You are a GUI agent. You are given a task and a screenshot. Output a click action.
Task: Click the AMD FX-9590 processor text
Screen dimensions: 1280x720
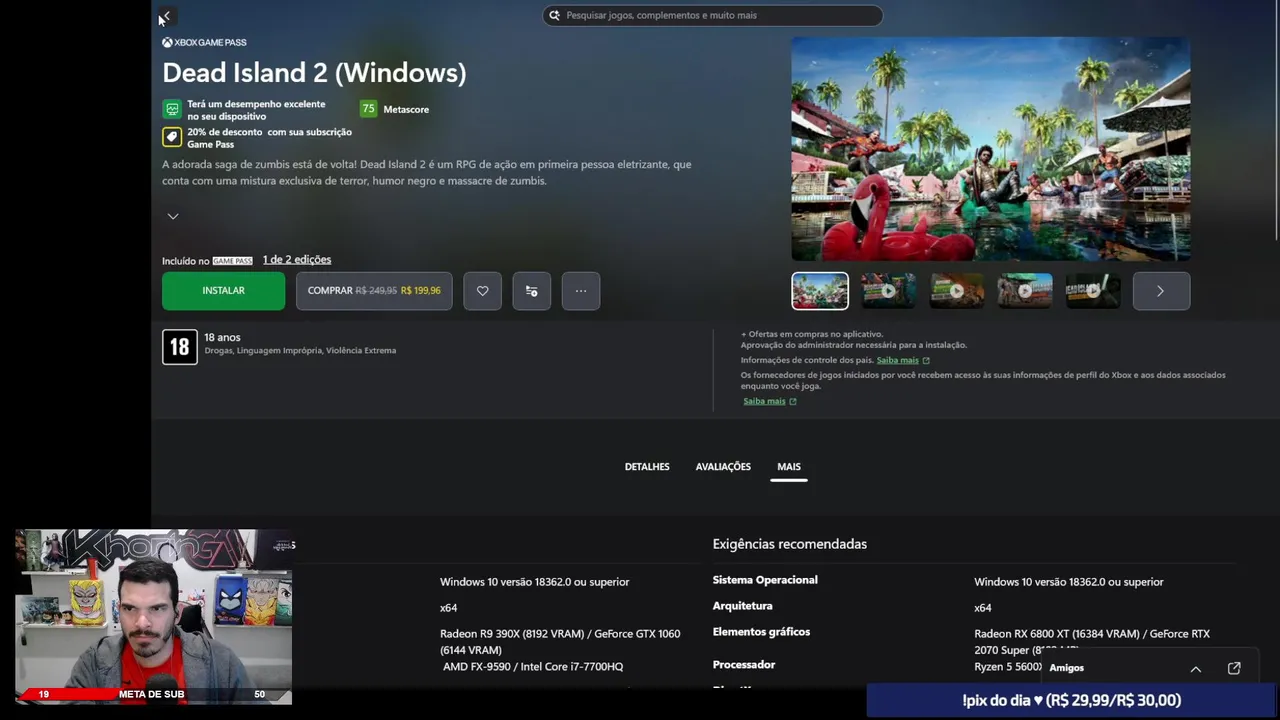[x=533, y=667]
